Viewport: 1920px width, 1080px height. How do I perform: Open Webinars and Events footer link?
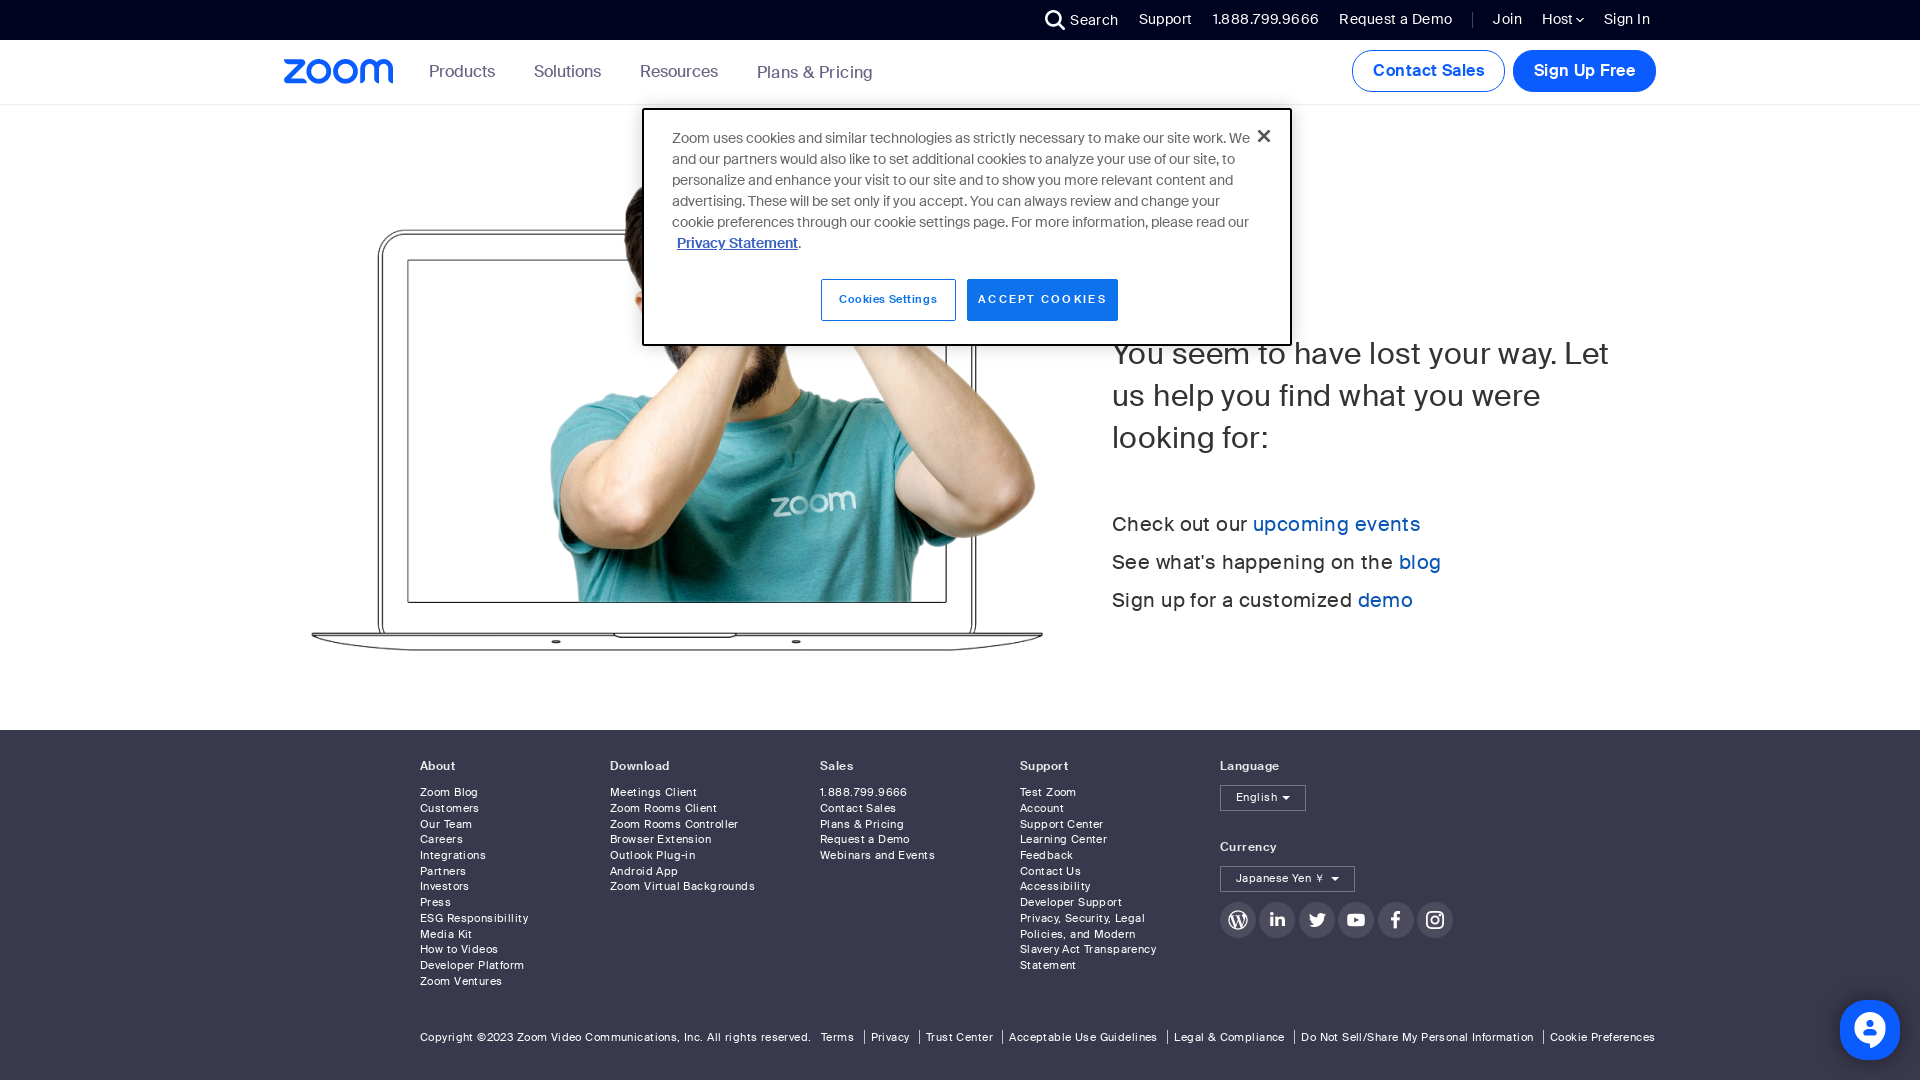(x=877, y=856)
